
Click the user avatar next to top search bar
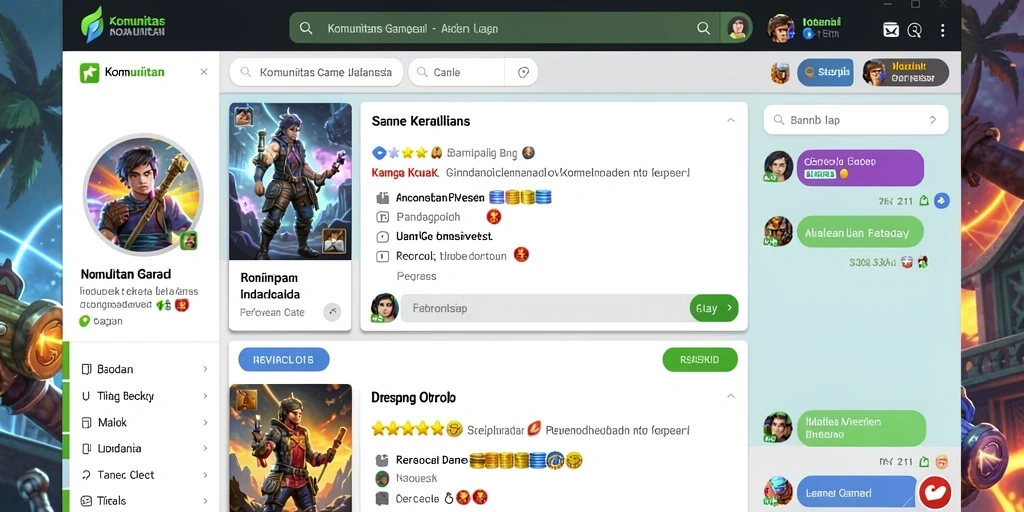[737, 28]
